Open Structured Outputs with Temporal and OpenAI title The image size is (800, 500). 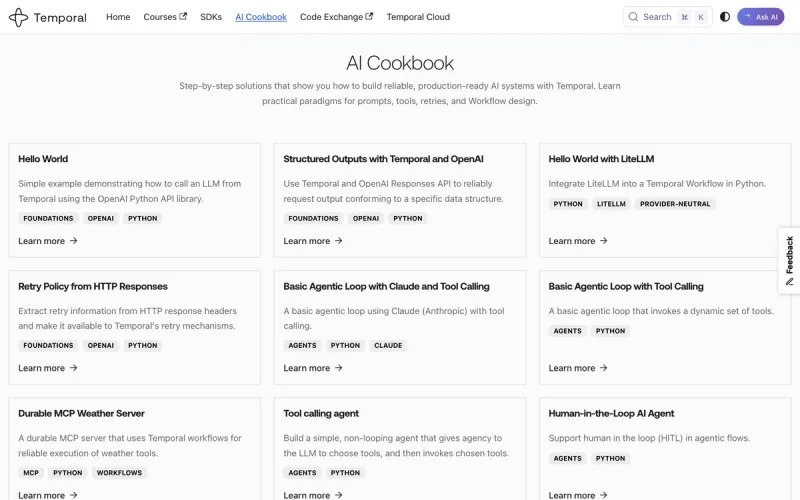coord(383,159)
